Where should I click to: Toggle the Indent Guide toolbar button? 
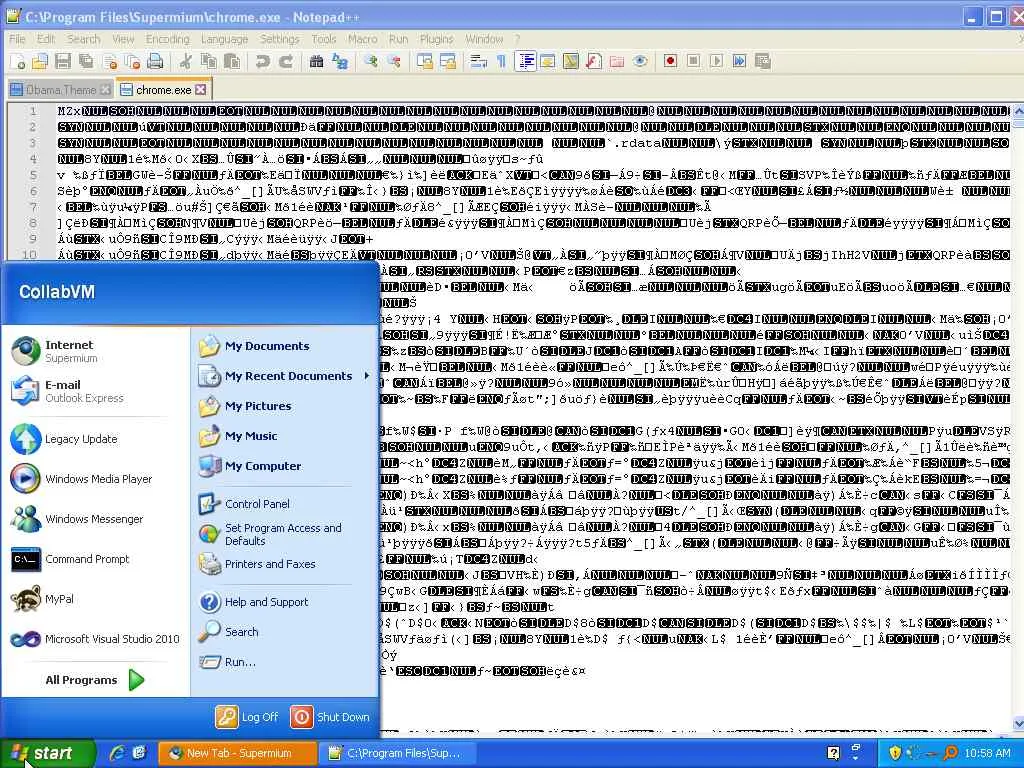click(525, 61)
